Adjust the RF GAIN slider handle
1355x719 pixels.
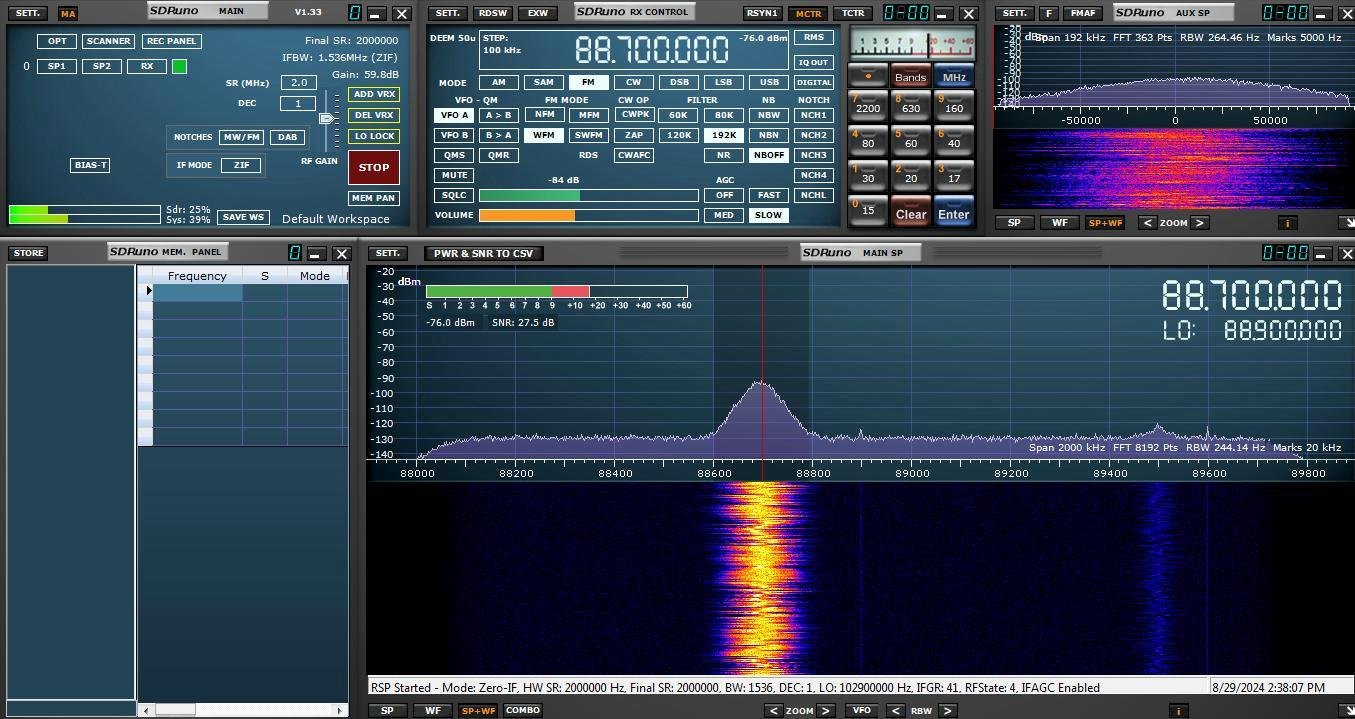coord(326,118)
